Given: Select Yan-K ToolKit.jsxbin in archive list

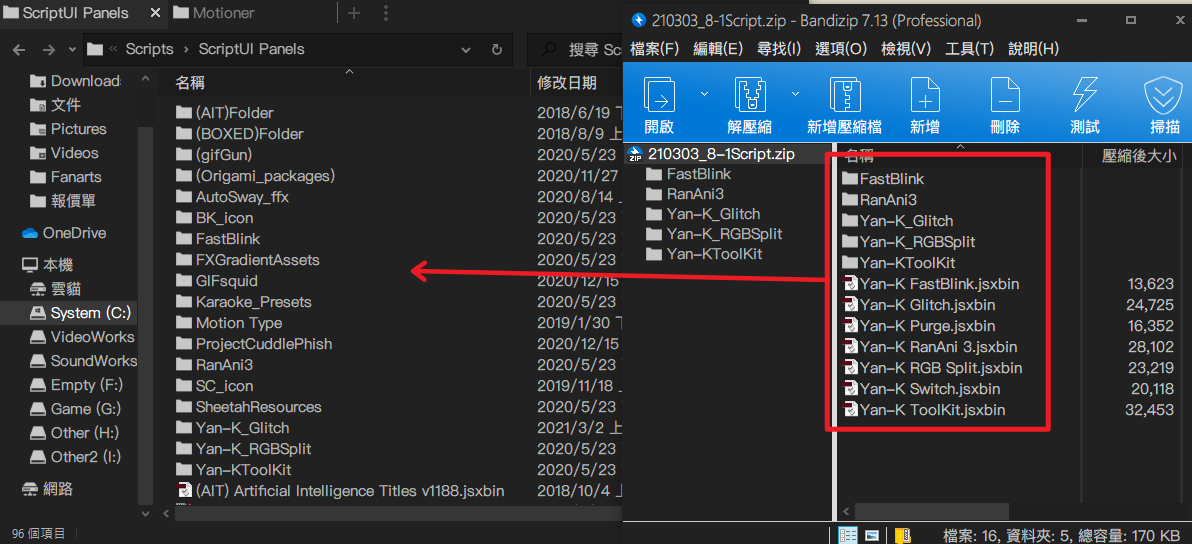Looking at the screenshot, I should coord(932,410).
